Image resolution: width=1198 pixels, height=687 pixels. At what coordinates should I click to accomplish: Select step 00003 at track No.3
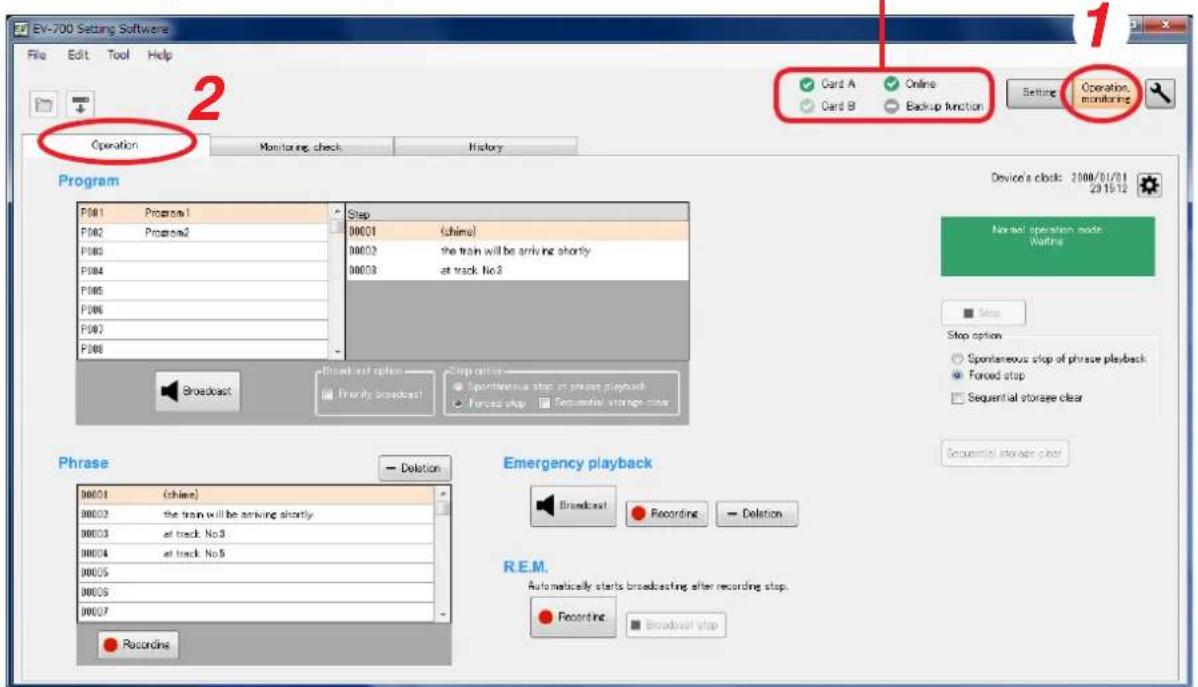[517, 271]
